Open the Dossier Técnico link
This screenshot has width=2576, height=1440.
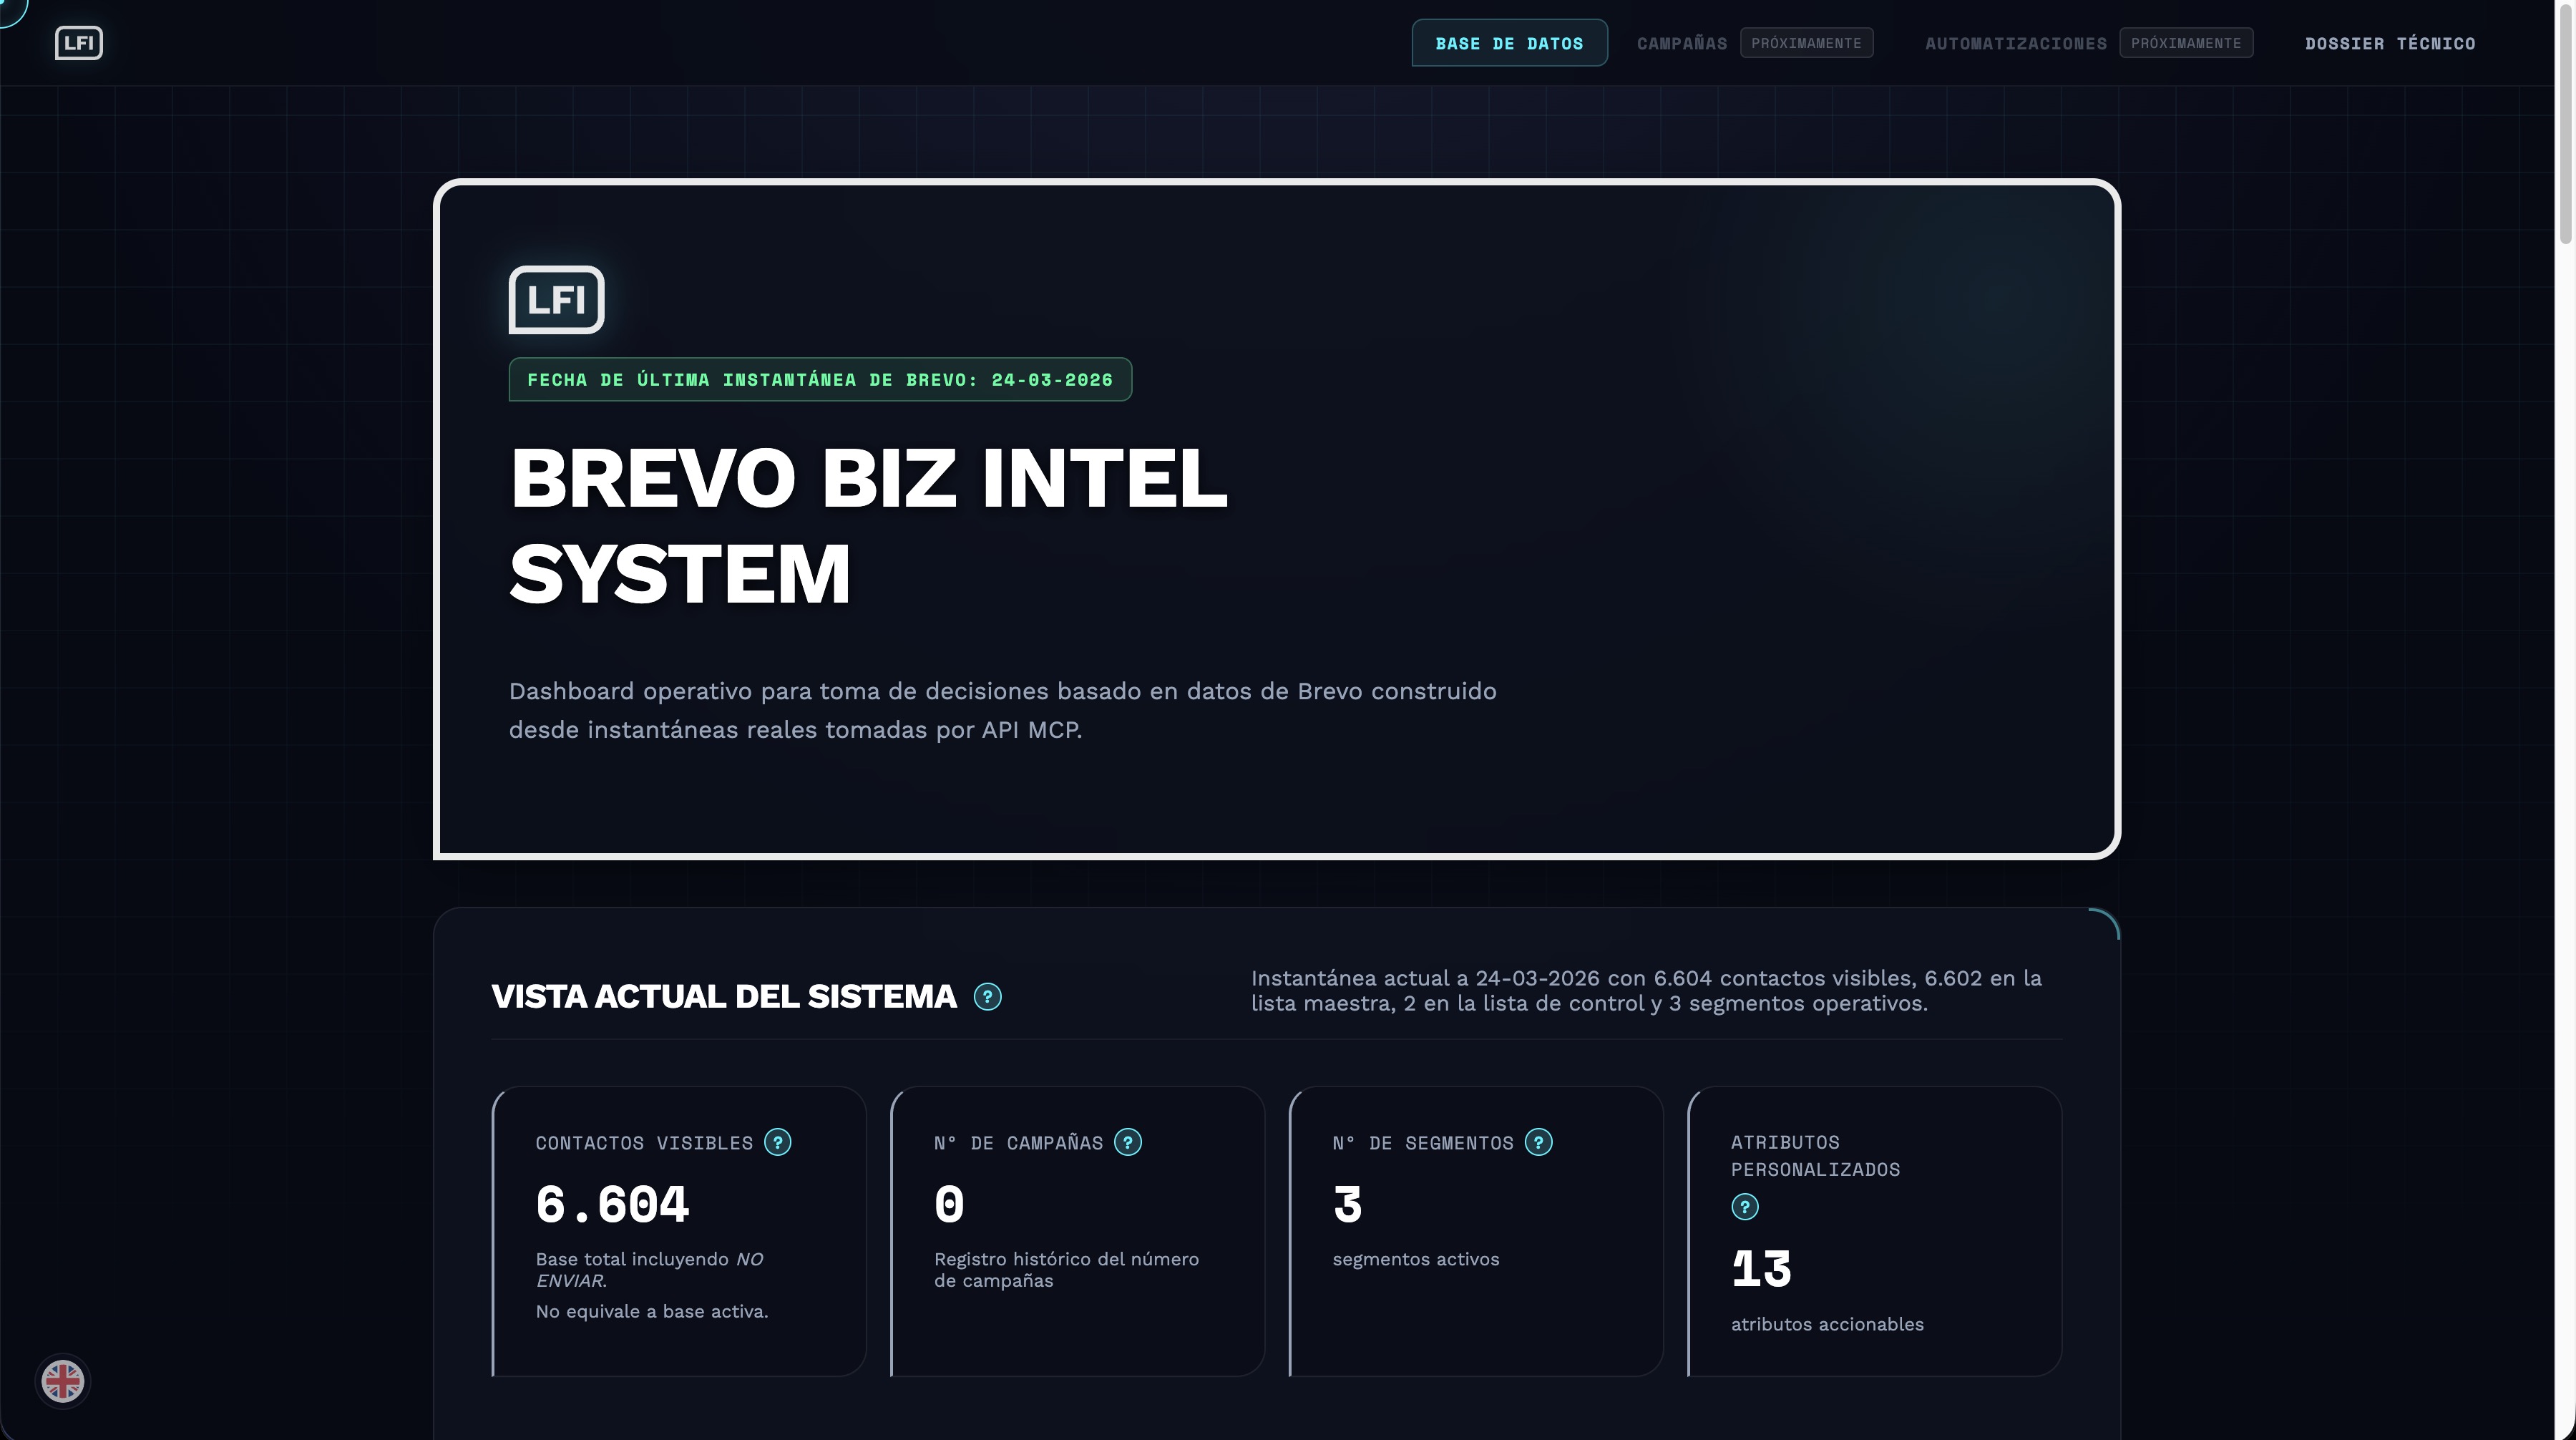pos(2389,43)
